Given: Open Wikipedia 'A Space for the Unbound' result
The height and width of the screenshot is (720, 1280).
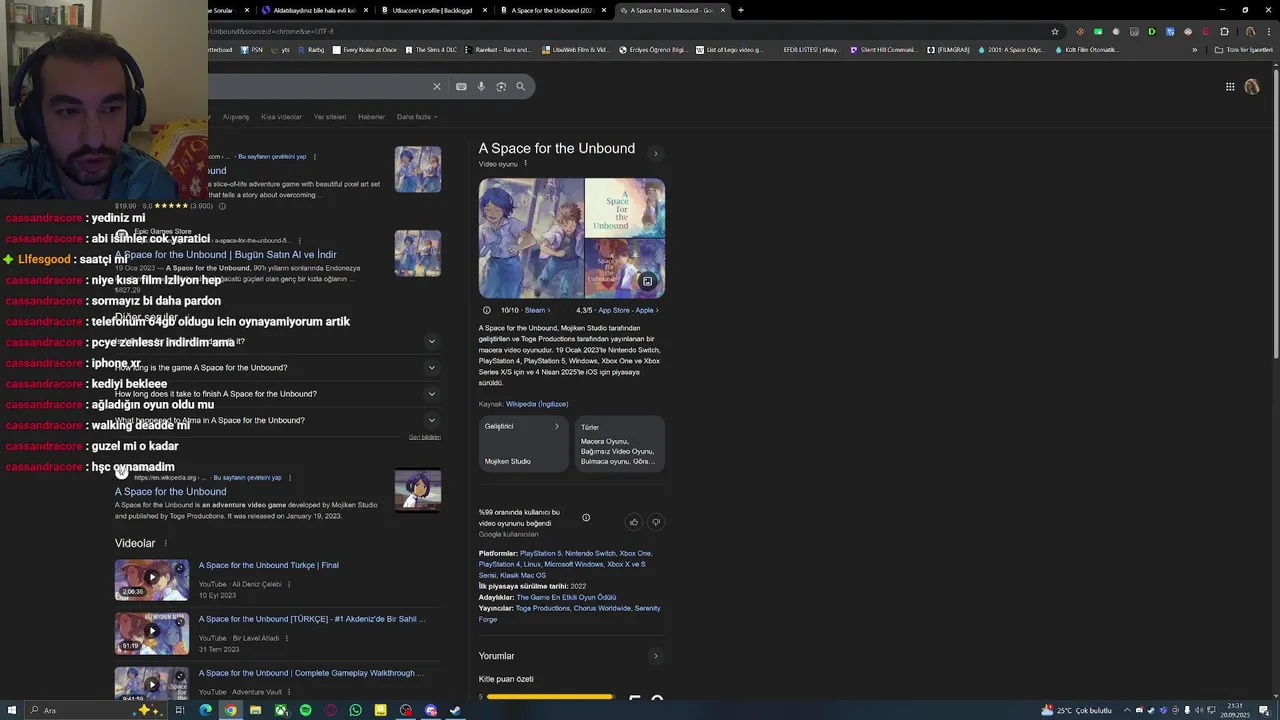Looking at the screenshot, I should click(170, 492).
